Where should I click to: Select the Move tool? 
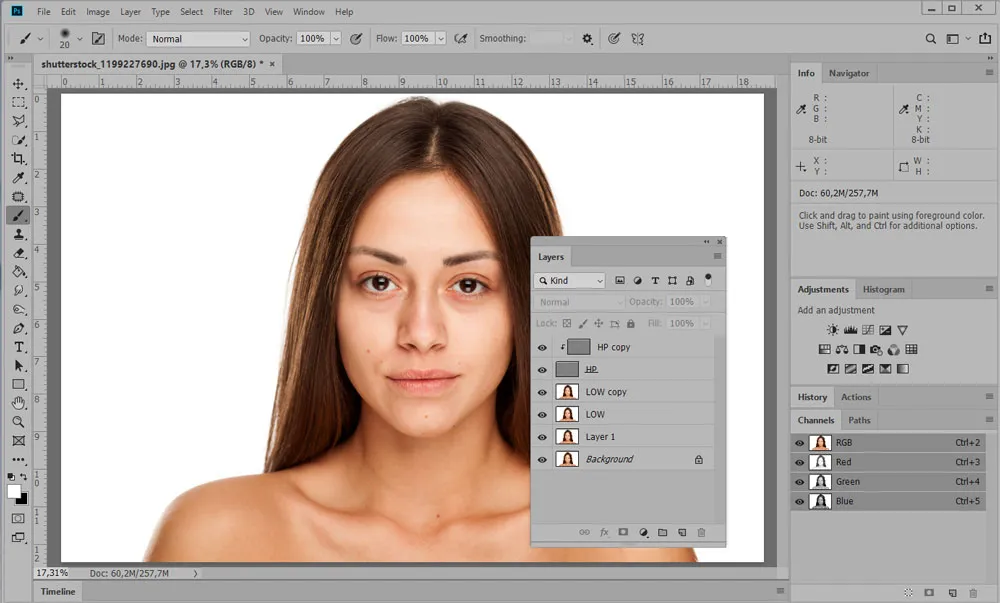tap(18, 84)
